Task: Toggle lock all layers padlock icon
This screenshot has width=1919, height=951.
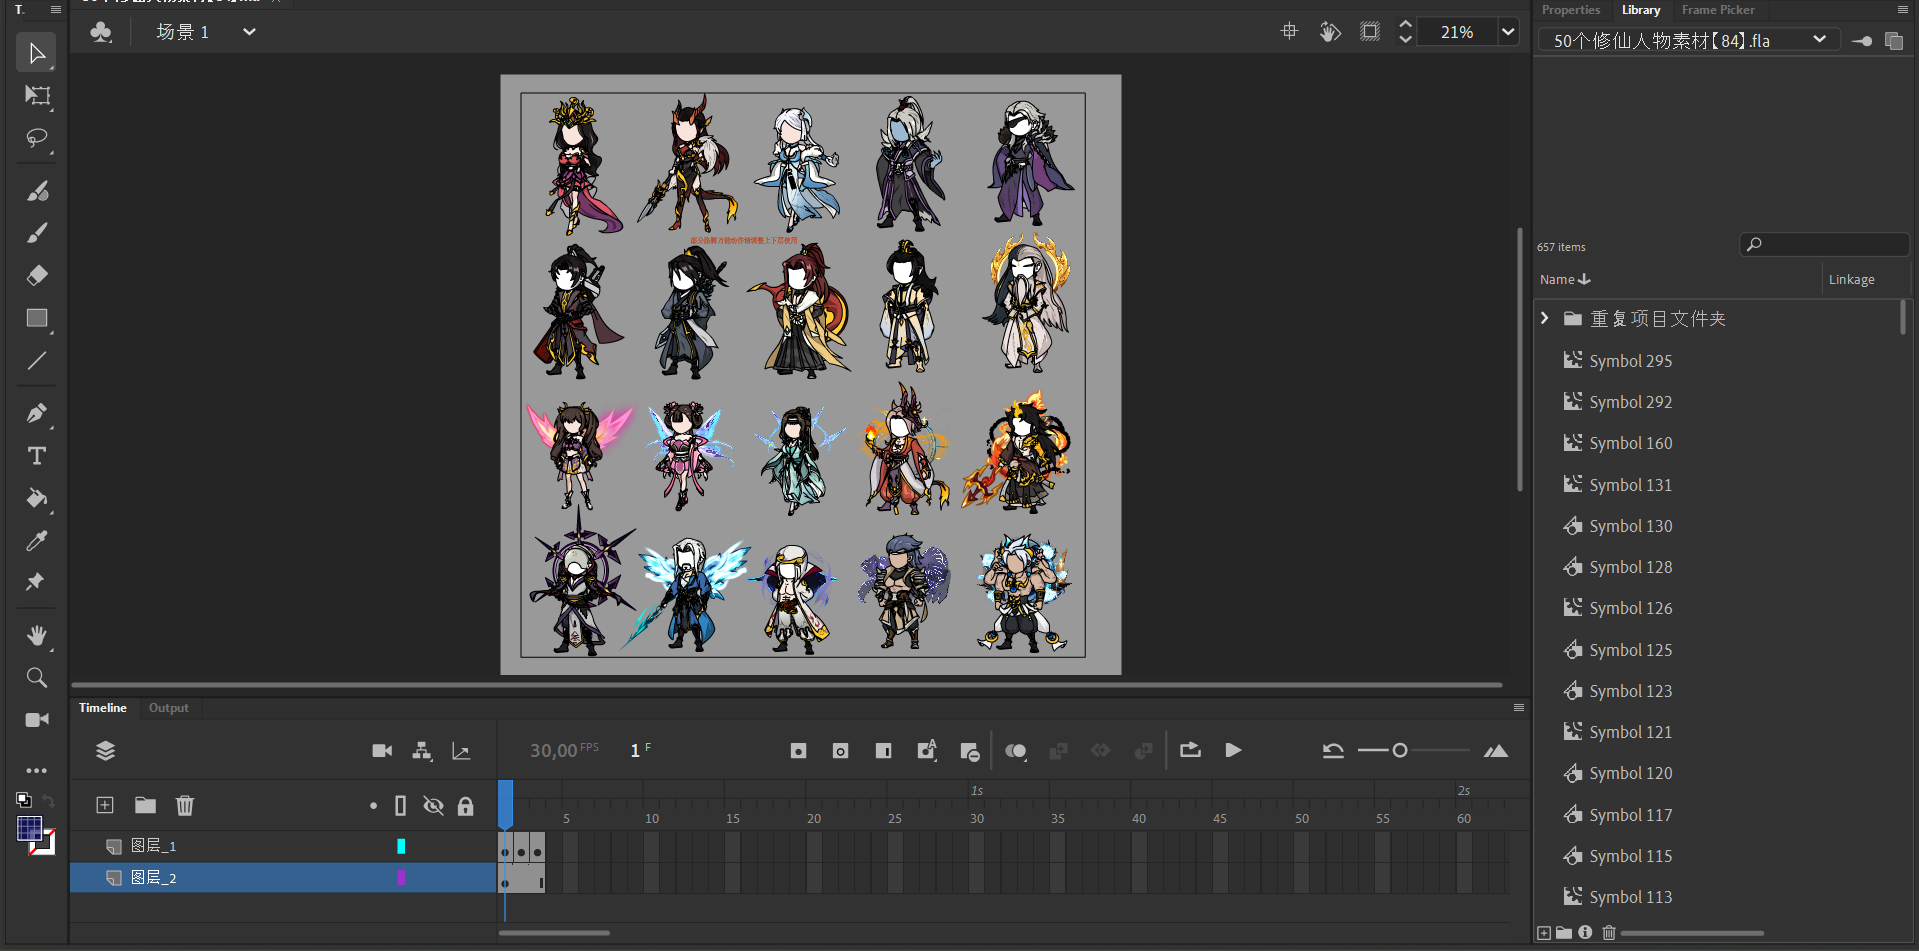Action: tap(466, 806)
